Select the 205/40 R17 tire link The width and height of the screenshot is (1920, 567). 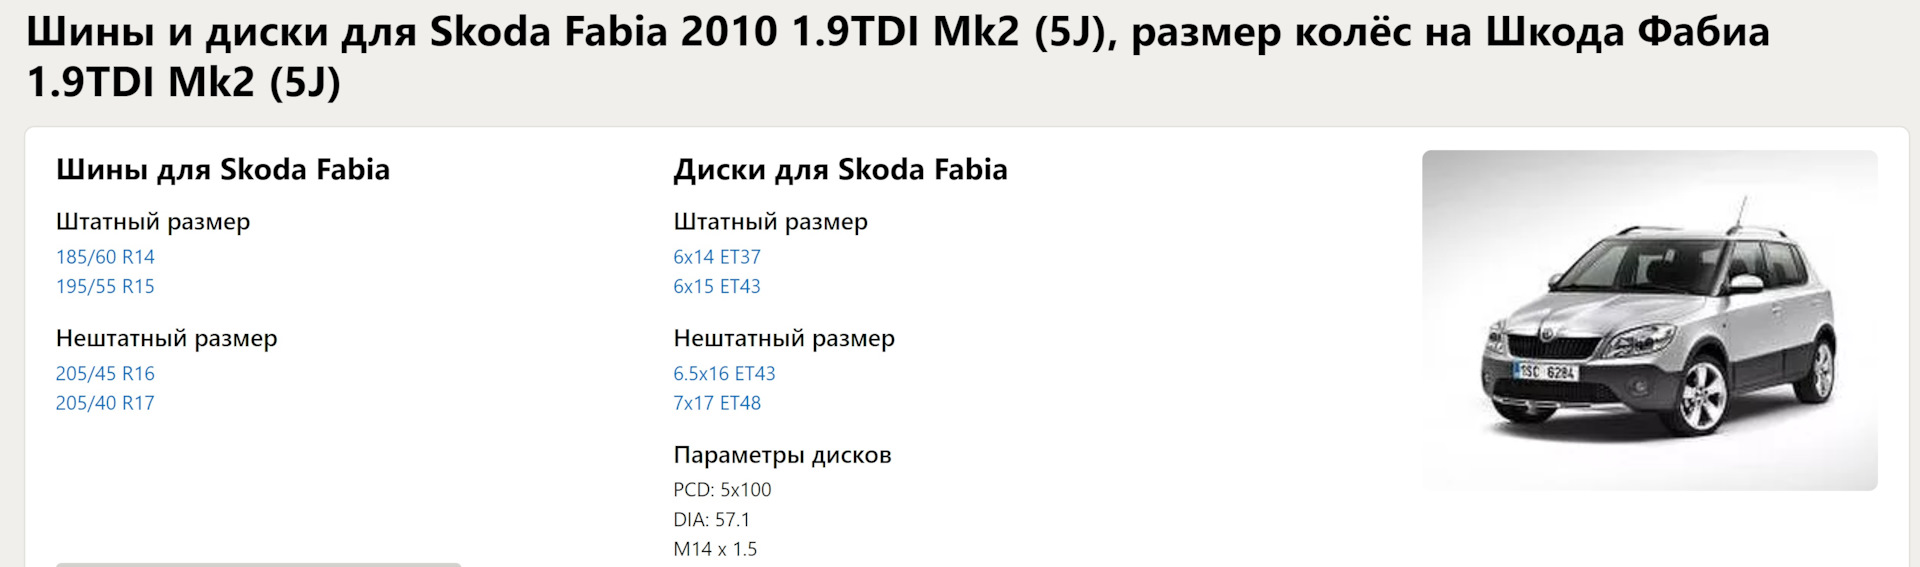(x=105, y=403)
